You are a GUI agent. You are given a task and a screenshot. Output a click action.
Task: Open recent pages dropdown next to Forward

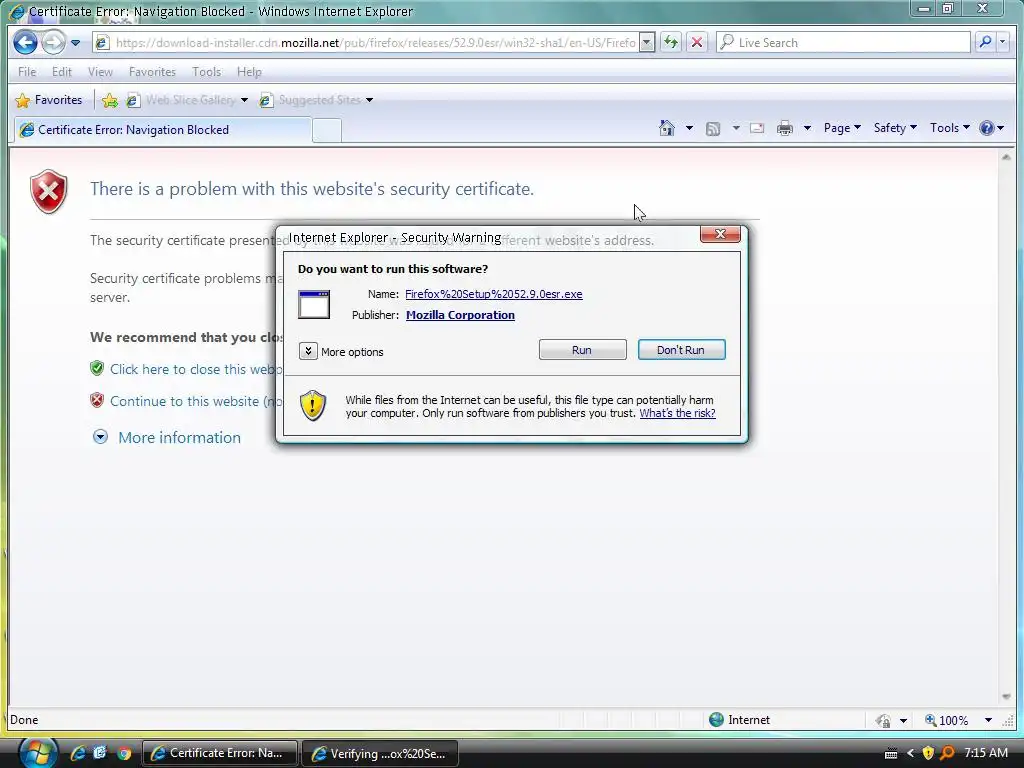(76, 43)
